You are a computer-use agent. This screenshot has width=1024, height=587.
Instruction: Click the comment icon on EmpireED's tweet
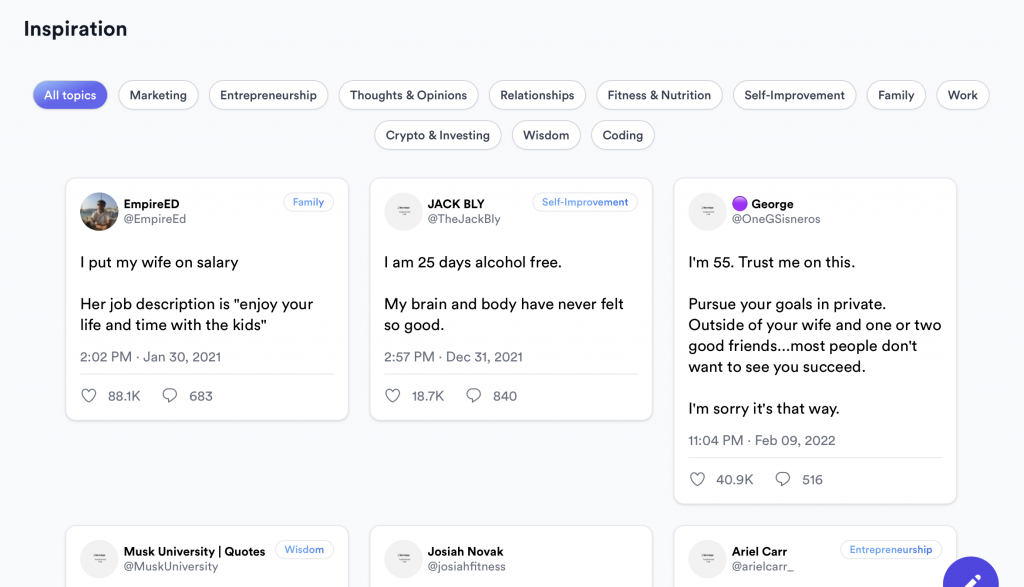[x=170, y=396]
